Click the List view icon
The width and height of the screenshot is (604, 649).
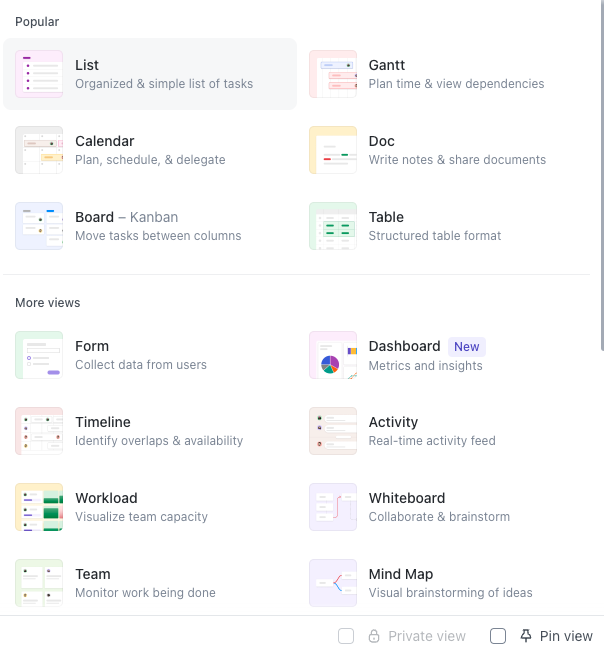[39, 74]
